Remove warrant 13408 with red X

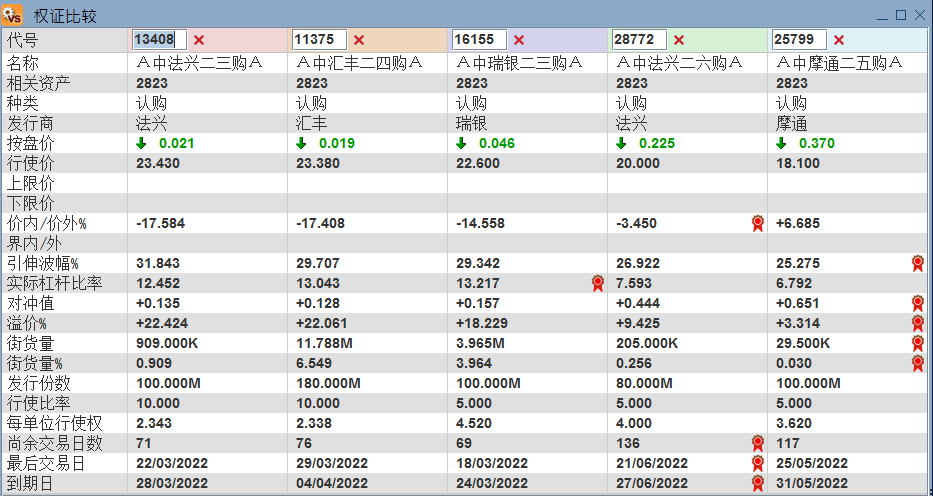pos(199,40)
